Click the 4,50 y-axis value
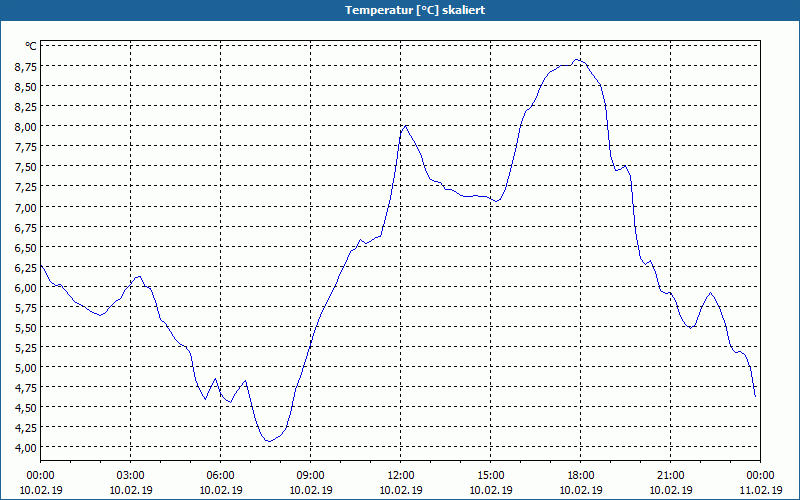 point(27,408)
